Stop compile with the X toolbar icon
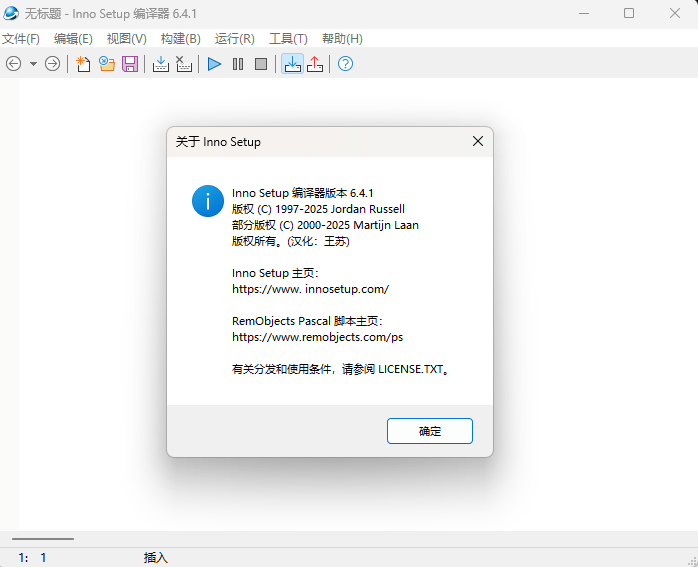 184,64
